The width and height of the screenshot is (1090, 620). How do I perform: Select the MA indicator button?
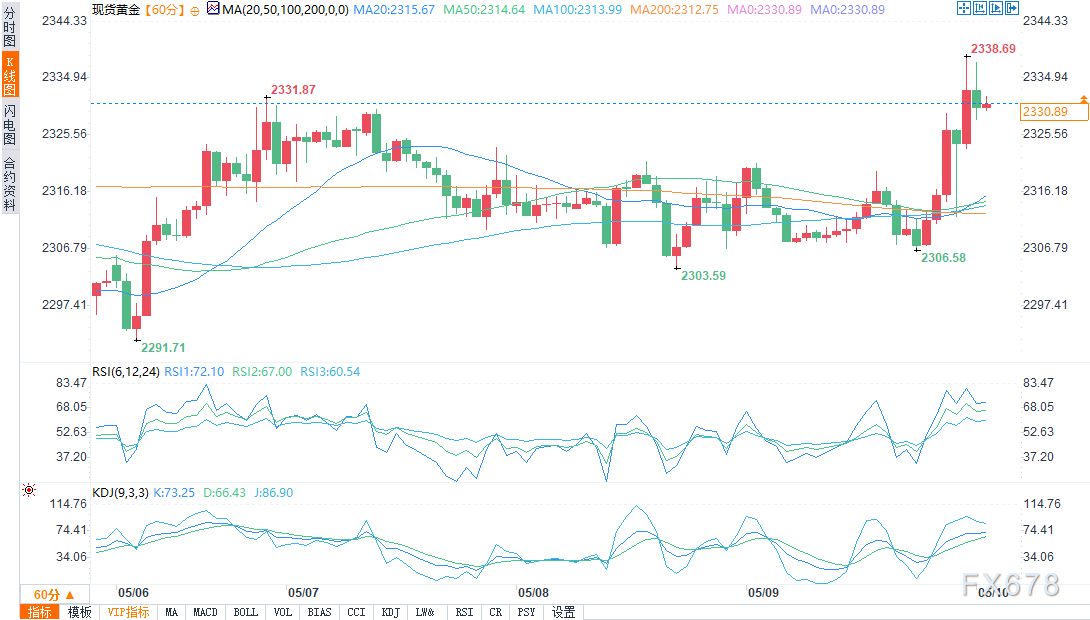click(x=172, y=612)
